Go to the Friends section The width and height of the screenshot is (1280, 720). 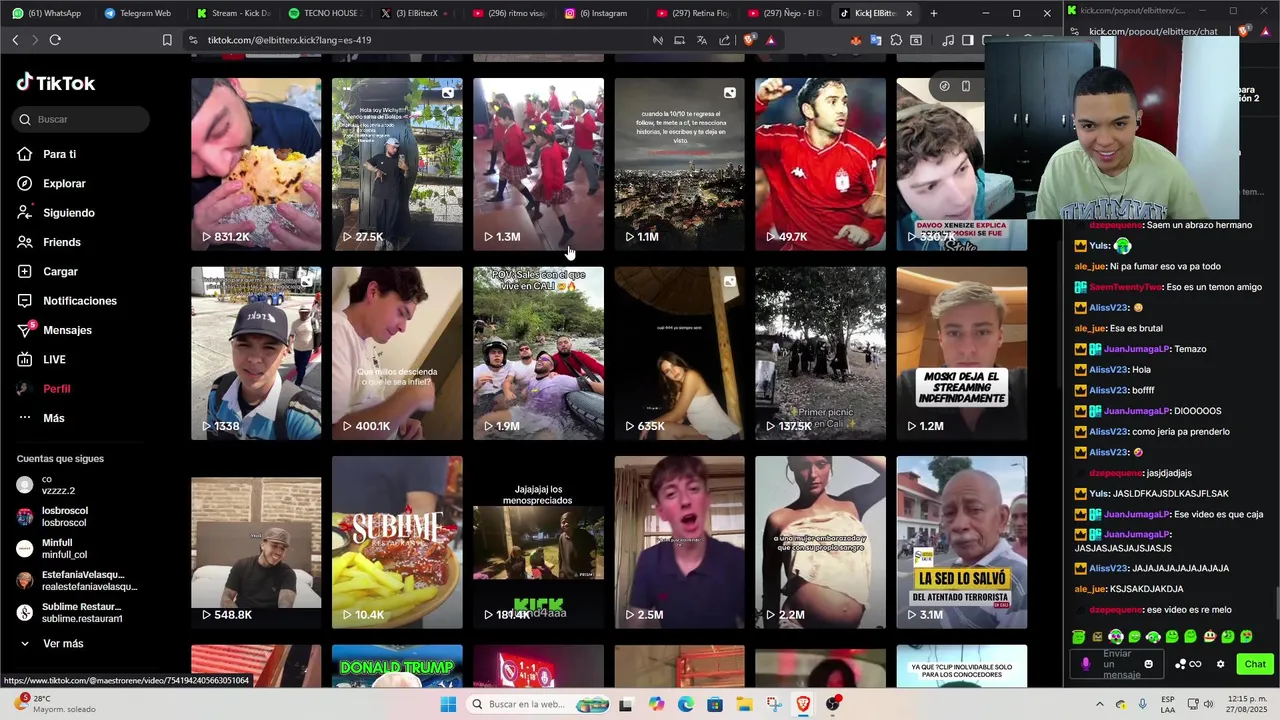coord(49,242)
